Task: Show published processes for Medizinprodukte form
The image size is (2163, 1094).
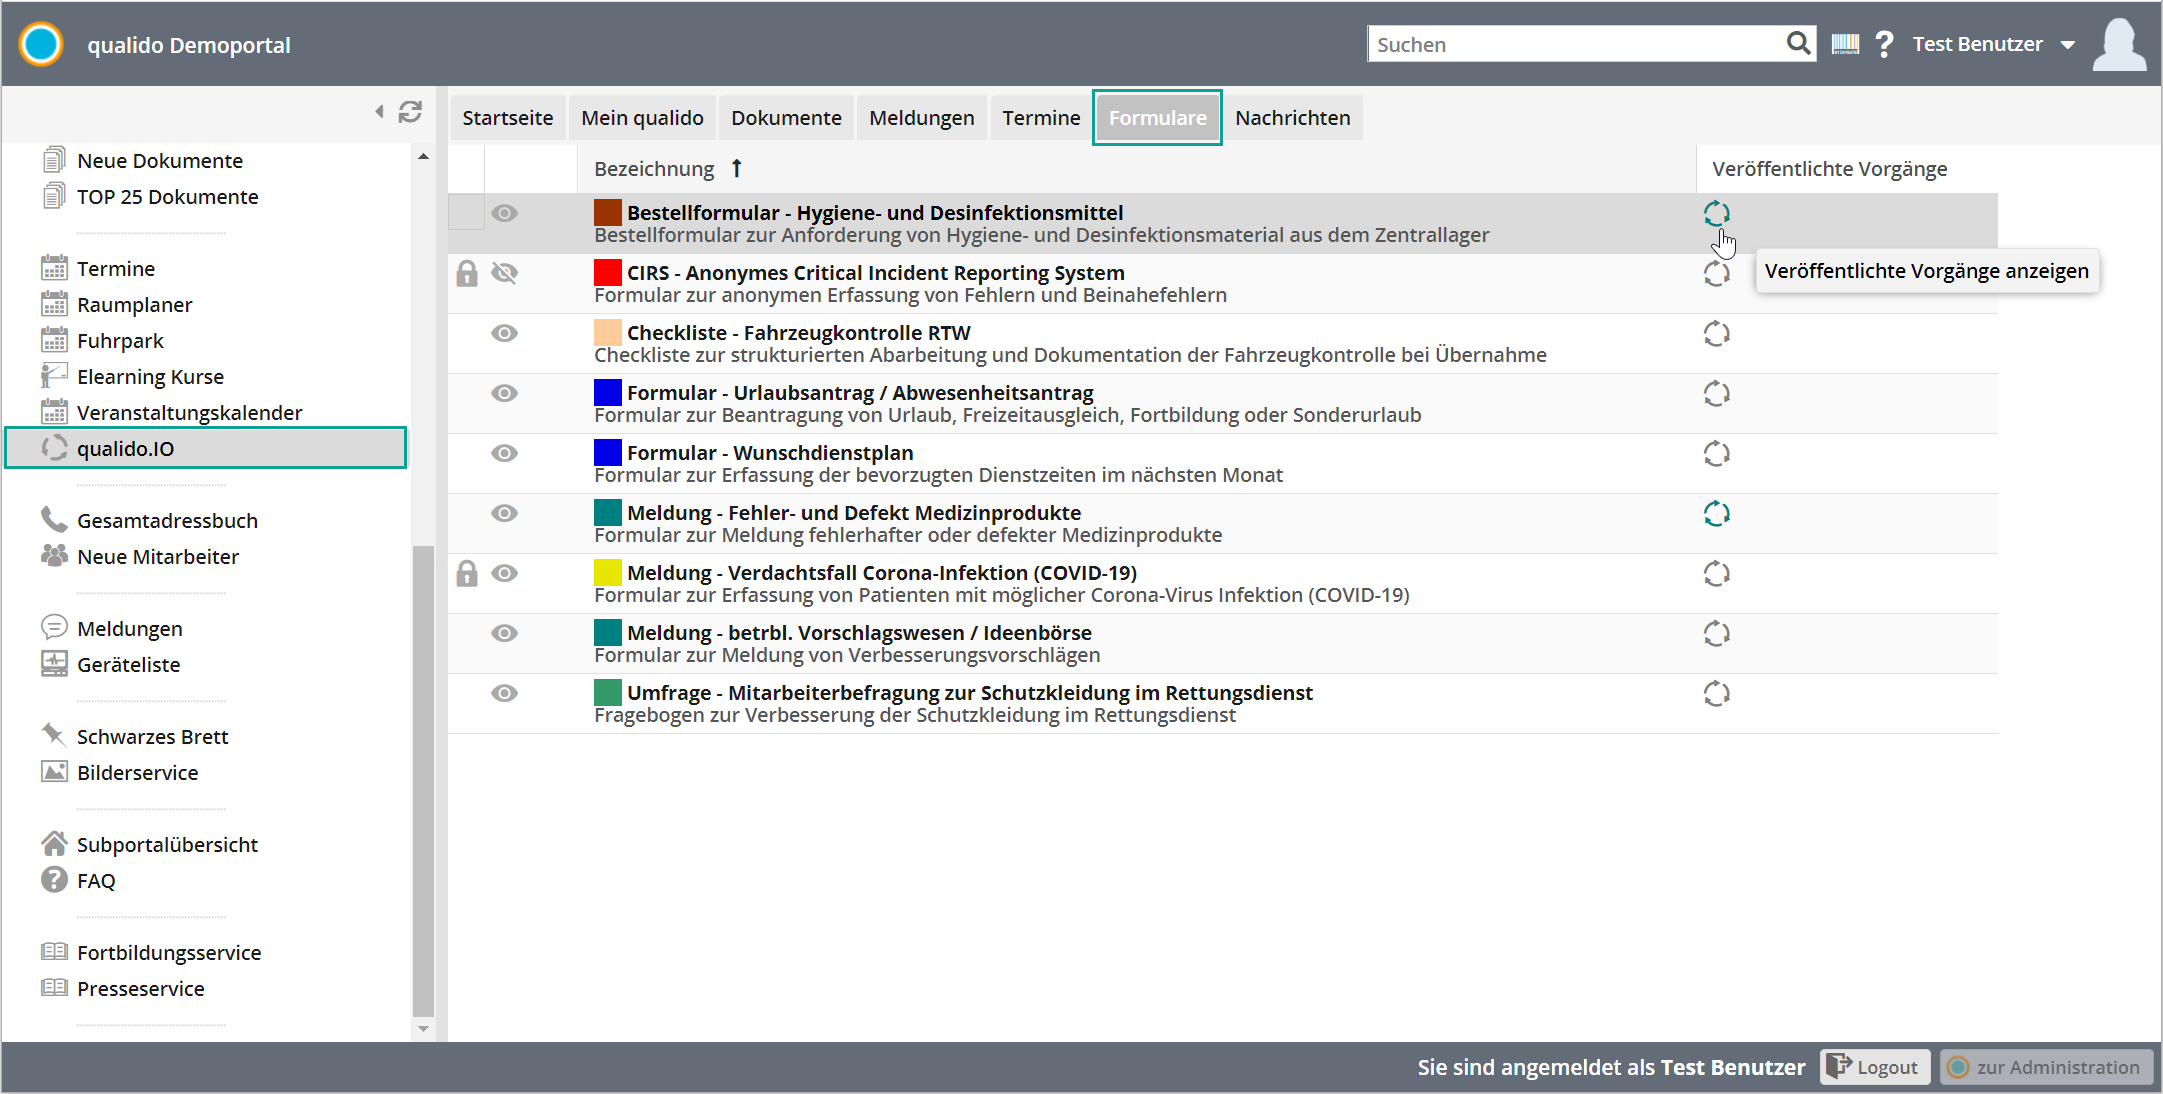Action: click(x=1716, y=514)
